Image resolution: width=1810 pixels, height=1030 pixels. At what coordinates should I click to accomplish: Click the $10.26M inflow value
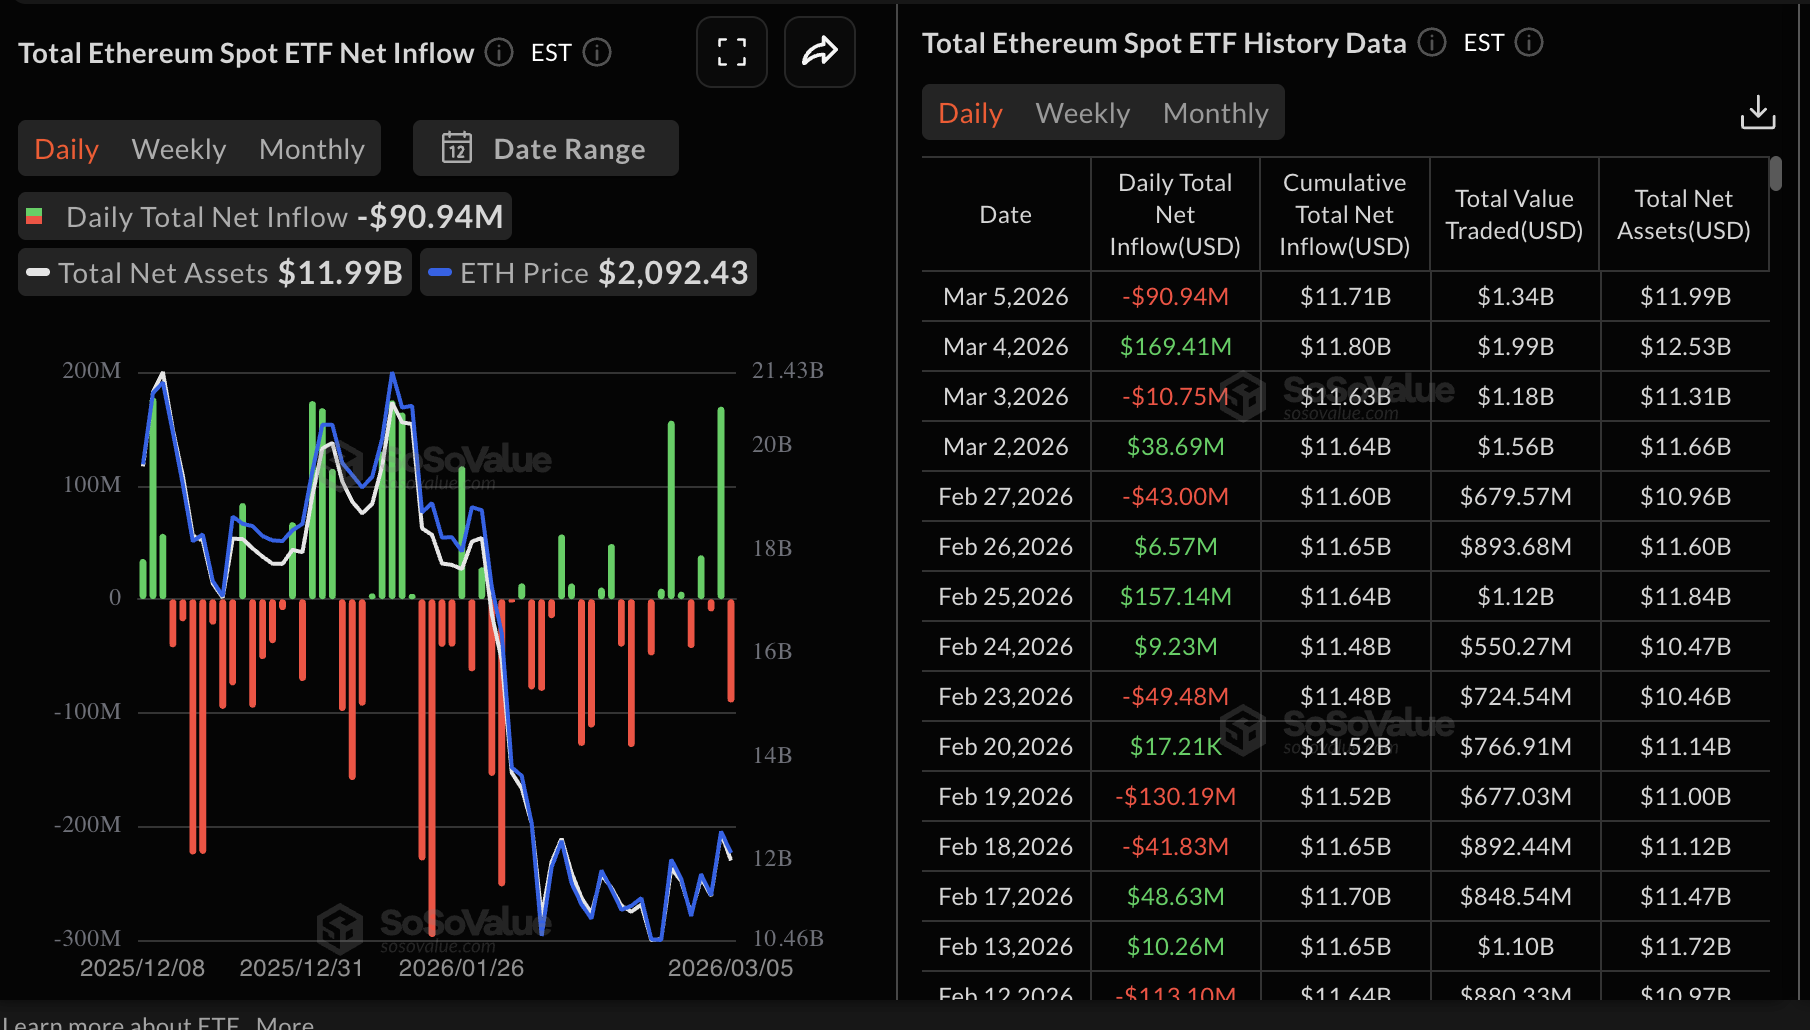[1175, 947]
